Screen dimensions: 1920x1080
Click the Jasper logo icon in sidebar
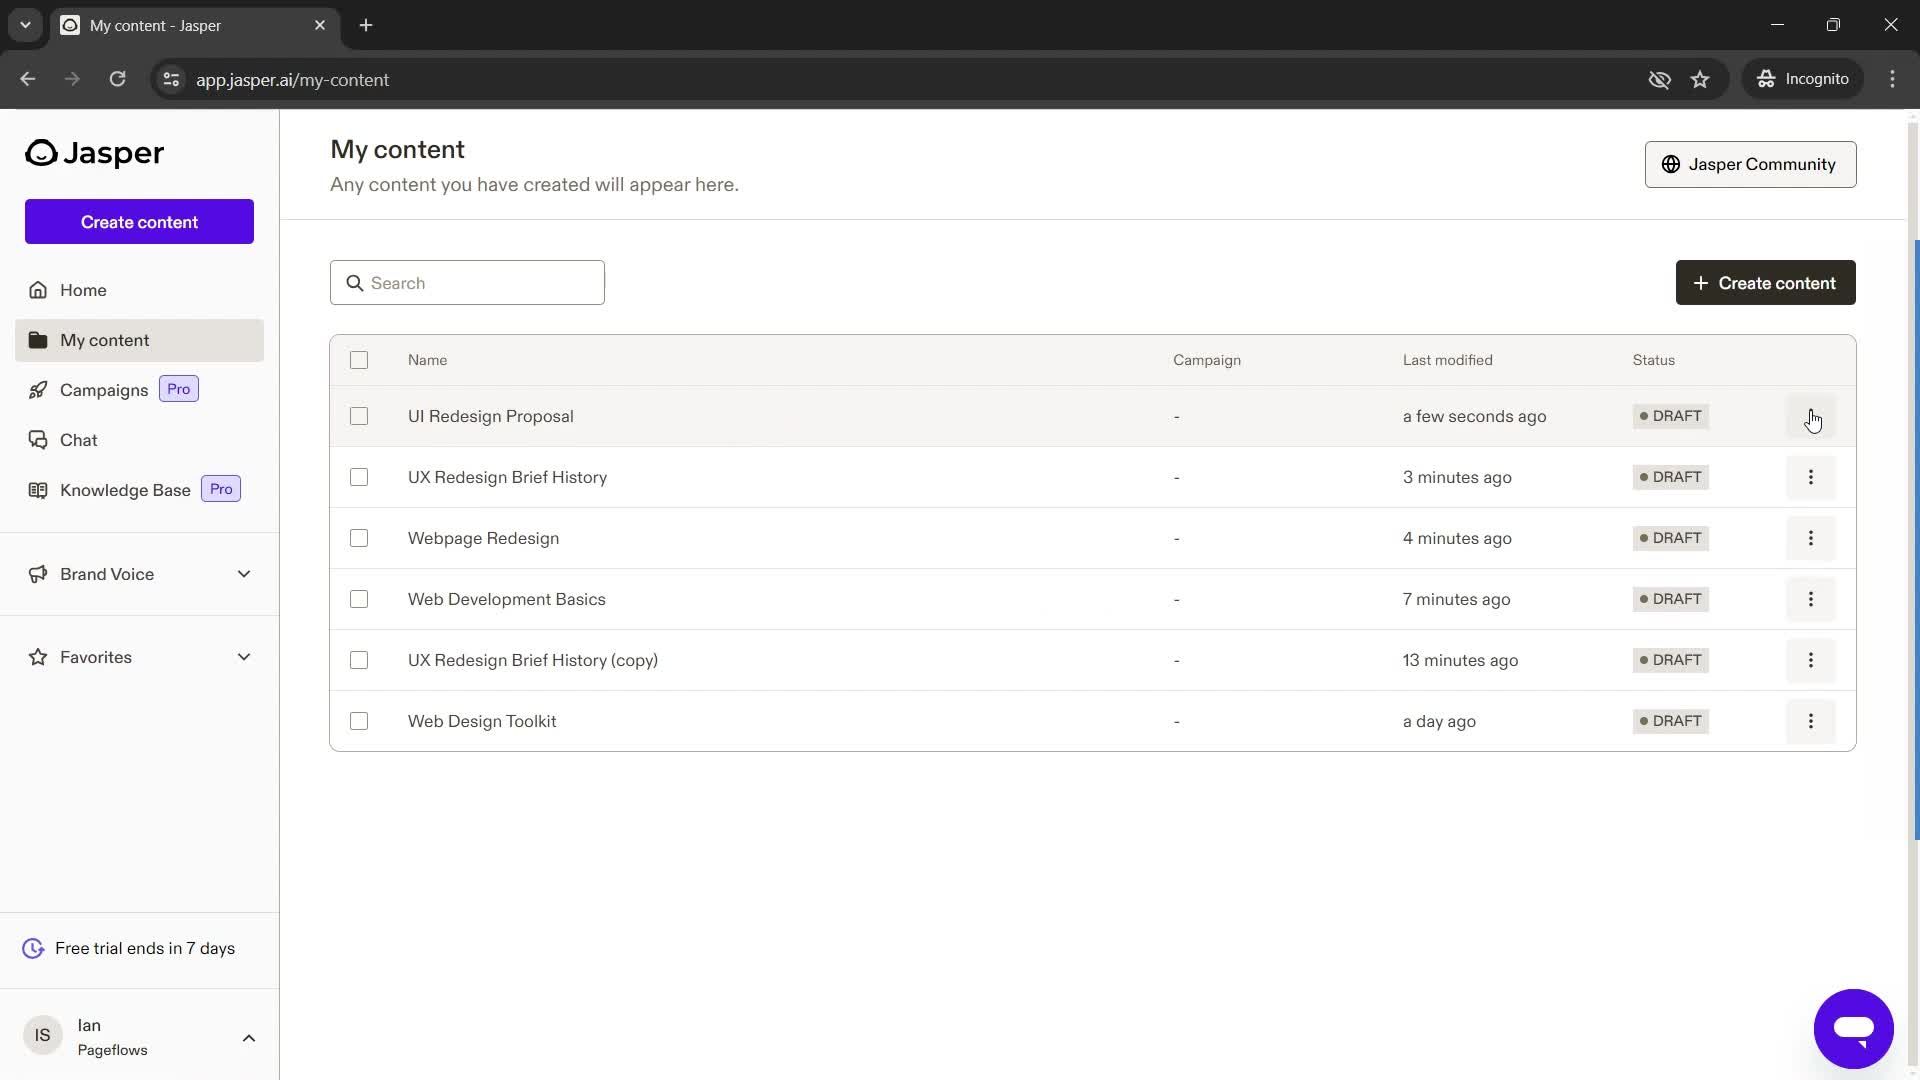point(42,153)
